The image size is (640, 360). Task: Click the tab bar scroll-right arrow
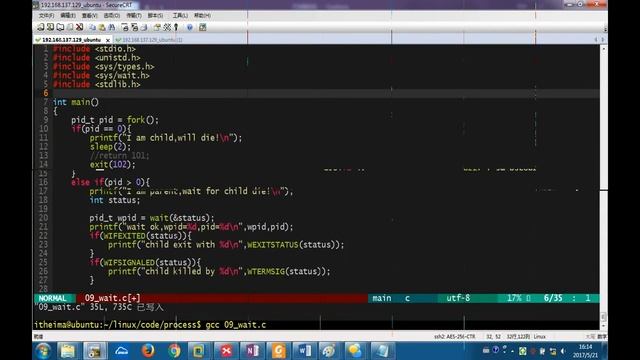tap(602, 40)
